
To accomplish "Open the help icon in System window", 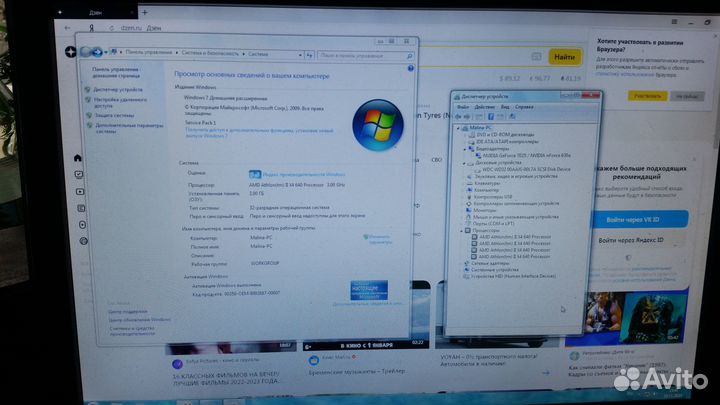I will 411,68.
